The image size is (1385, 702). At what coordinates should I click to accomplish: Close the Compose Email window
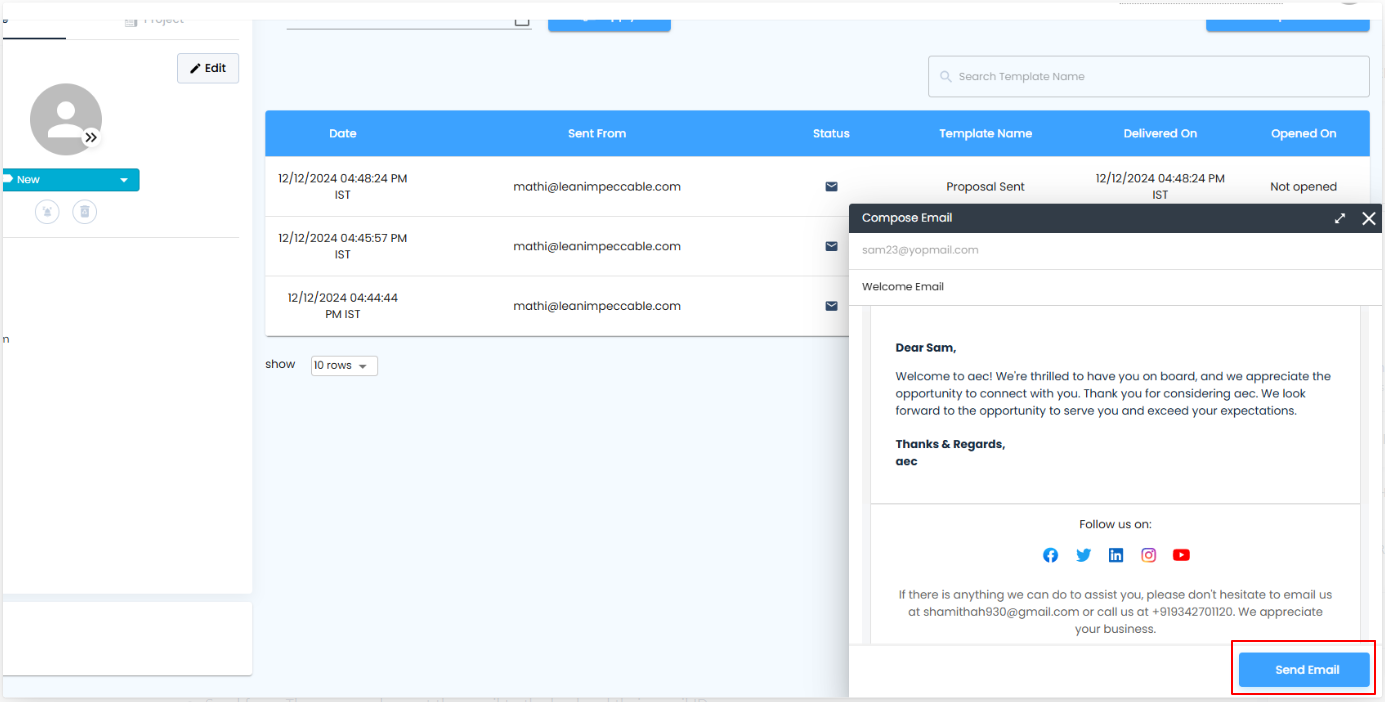1369,218
